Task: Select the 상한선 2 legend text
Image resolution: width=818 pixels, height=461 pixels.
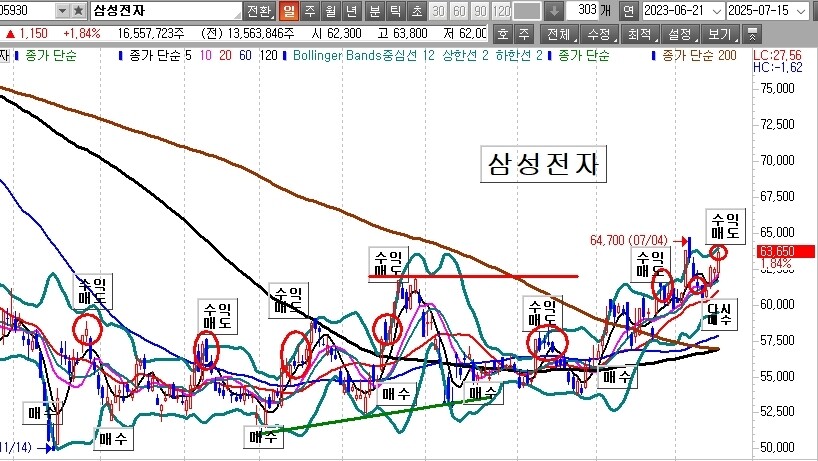Action: pos(465,55)
